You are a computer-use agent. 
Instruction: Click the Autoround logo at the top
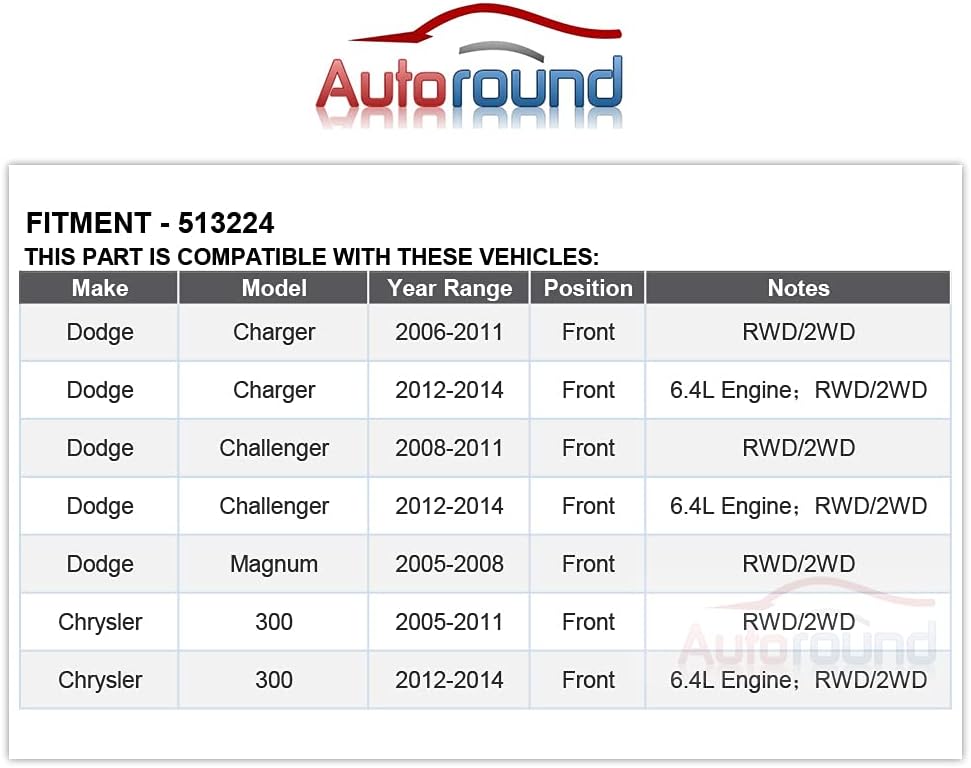pos(469,86)
